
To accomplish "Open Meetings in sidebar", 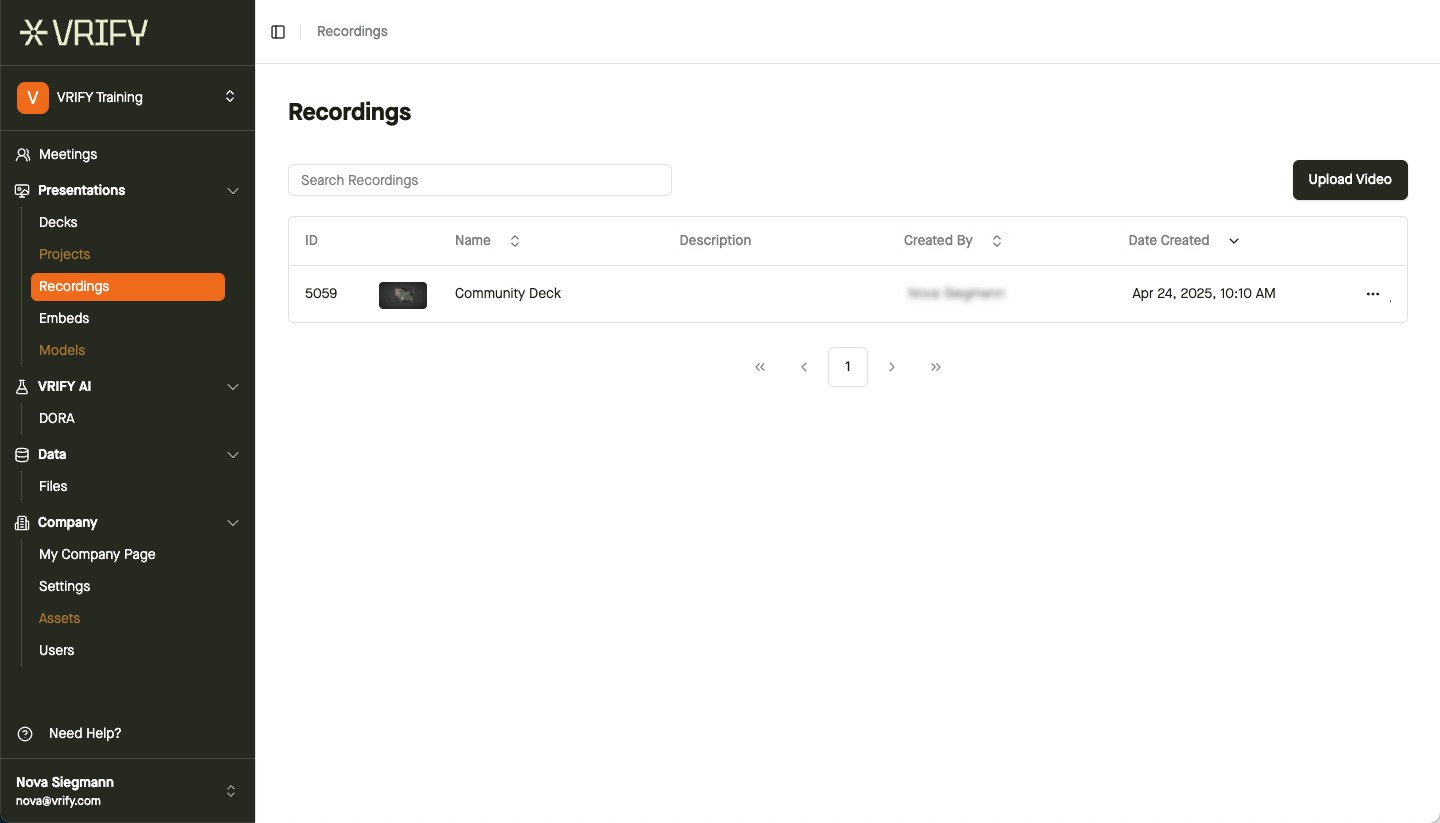I will [68, 154].
